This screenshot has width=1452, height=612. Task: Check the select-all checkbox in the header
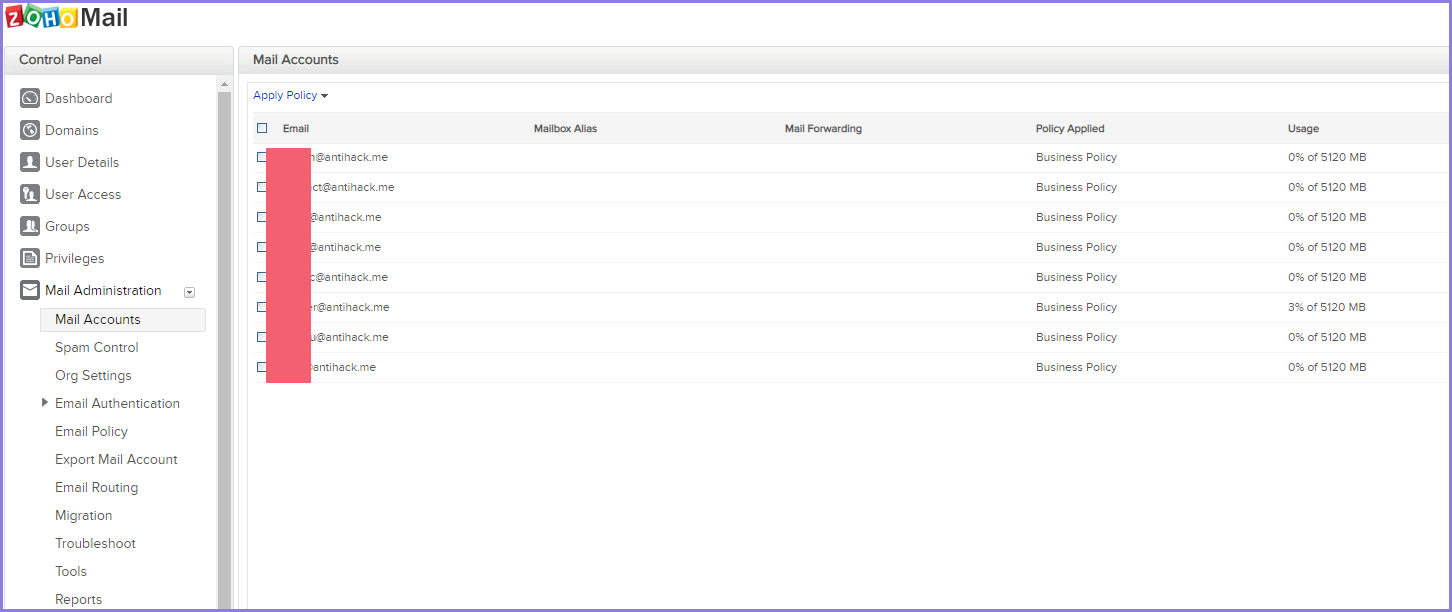click(262, 128)
